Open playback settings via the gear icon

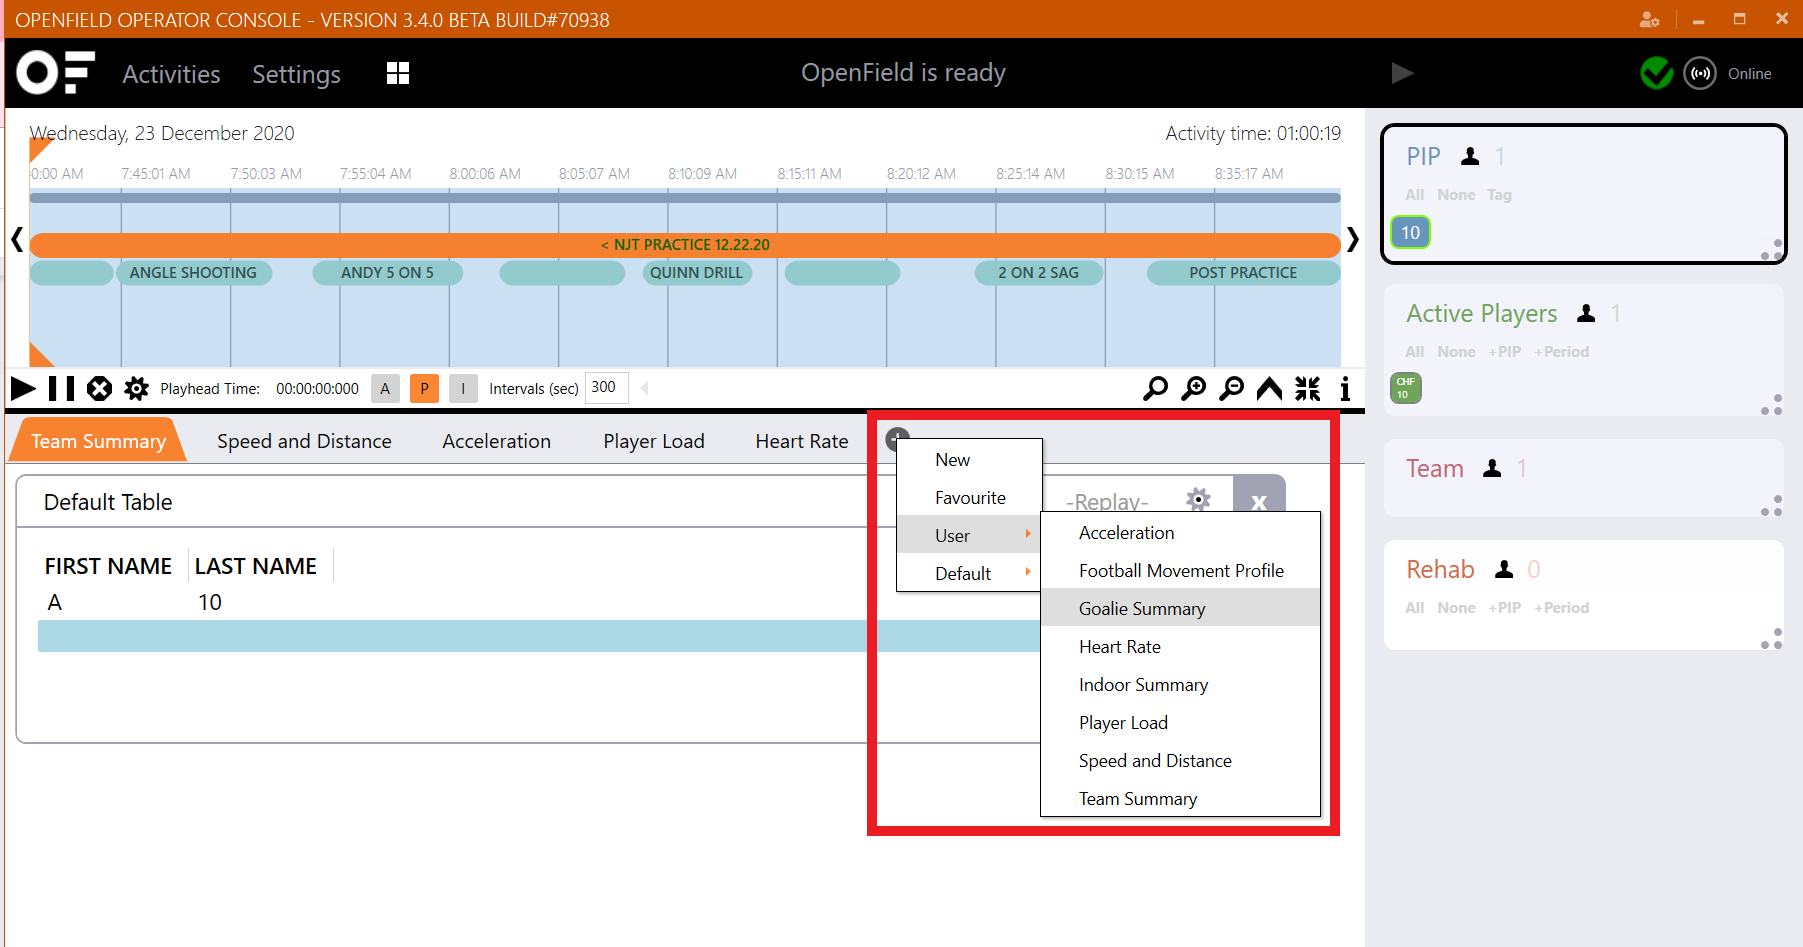pos(136,388)
